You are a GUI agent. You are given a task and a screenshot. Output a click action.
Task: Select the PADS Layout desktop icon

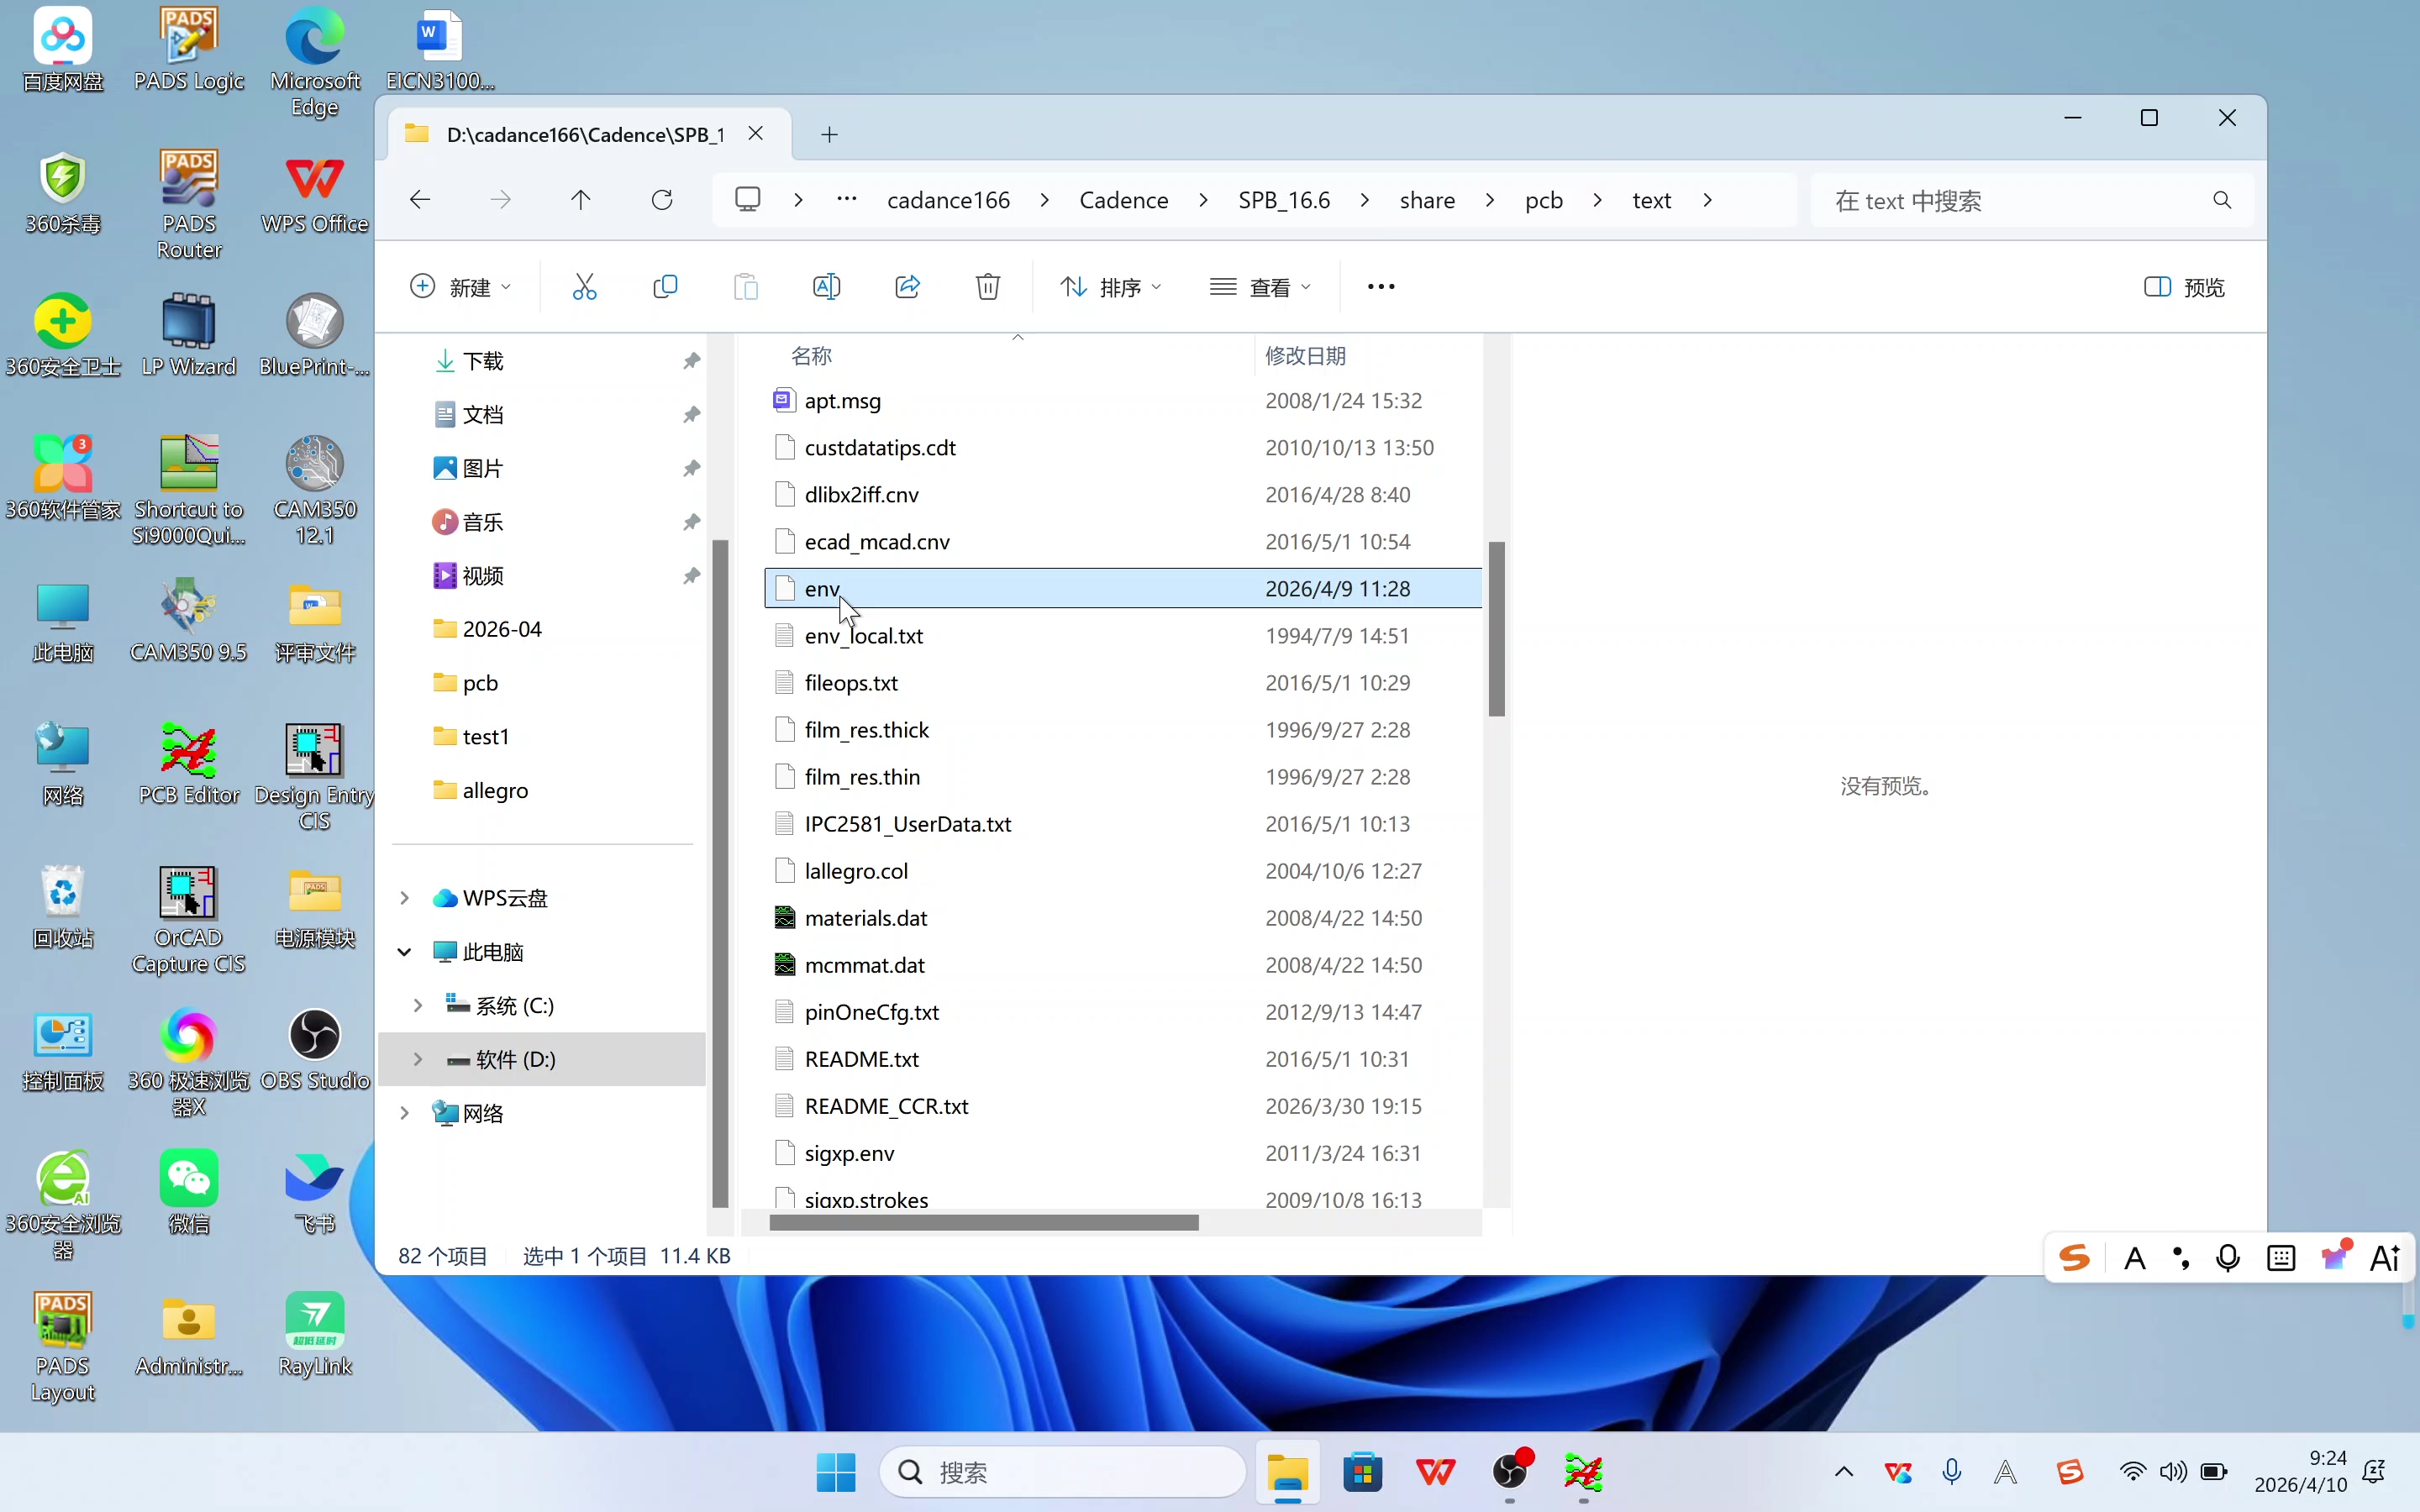[x=63, y=1348]
